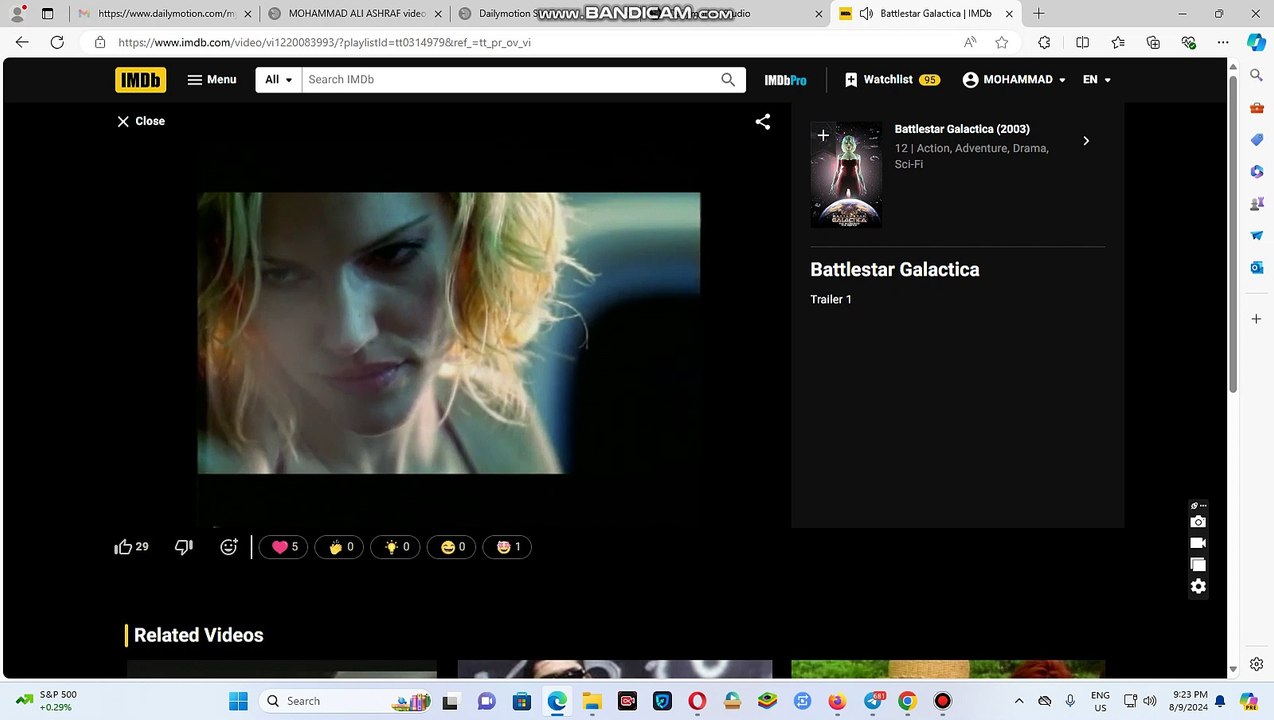Image resolution: width=1274 pixels, height=720 pixels.
Task: Focus the Search IMDb field
Action: click(x=510, y=80)
